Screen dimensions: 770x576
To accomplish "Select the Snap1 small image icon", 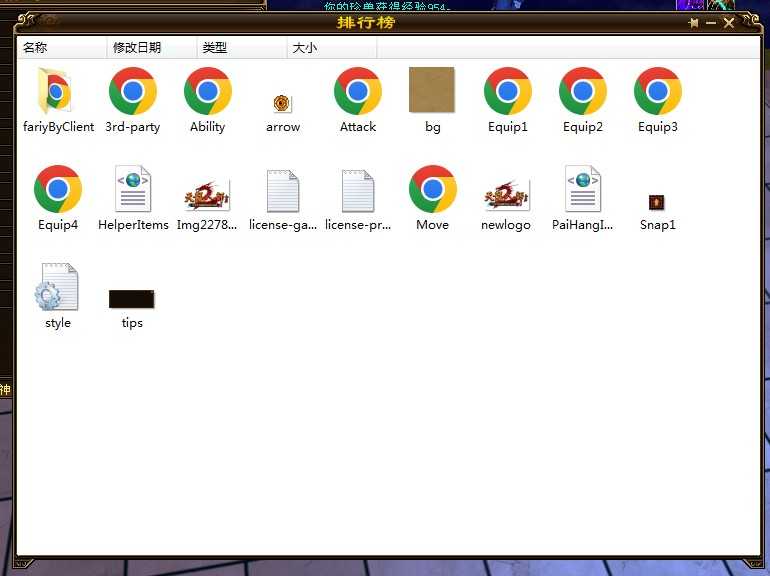I will (x=657, y=202).
